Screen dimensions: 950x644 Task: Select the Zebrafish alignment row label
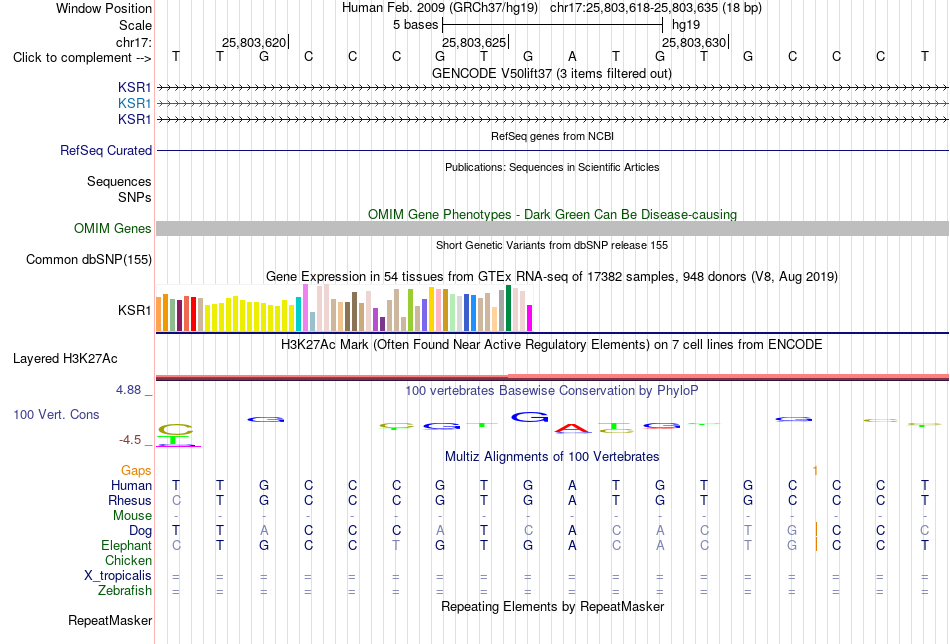125,590
